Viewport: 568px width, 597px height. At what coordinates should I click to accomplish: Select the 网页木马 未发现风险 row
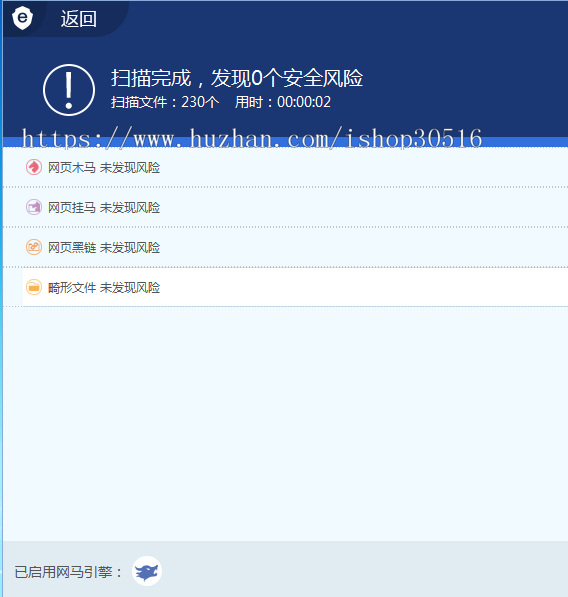(285, 168)
